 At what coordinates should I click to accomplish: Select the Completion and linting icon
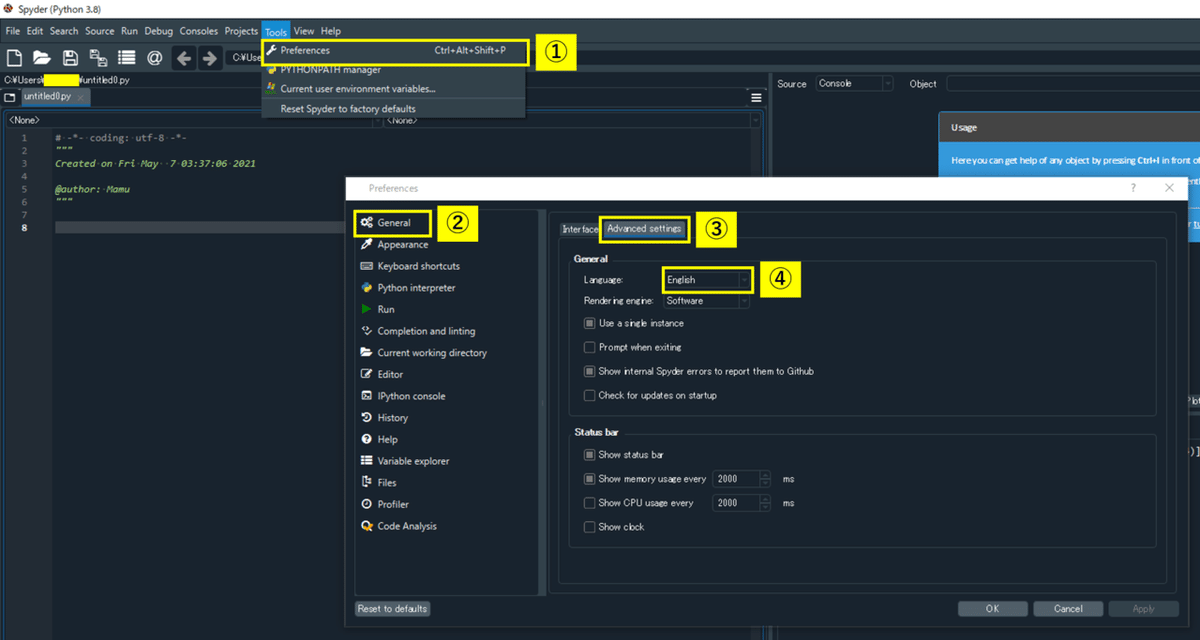tap(367, 331)
